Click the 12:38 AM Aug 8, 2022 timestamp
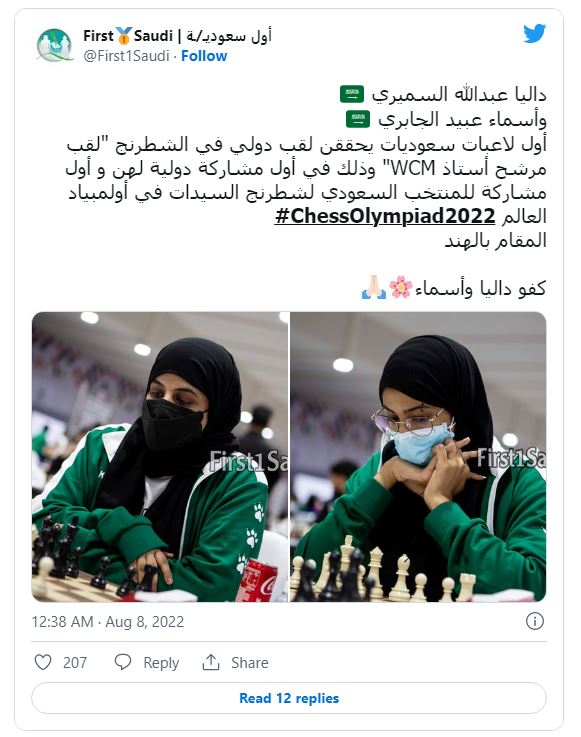Screen dimensions: 581x737 click(108, 622)
